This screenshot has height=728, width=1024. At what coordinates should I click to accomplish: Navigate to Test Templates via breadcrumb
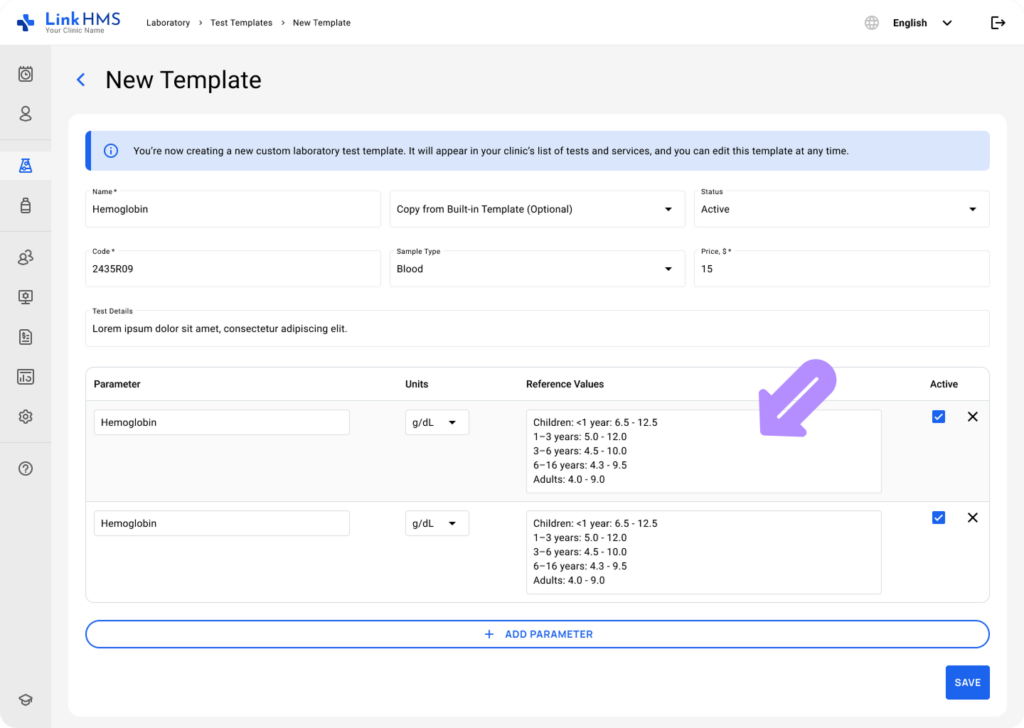241,22
